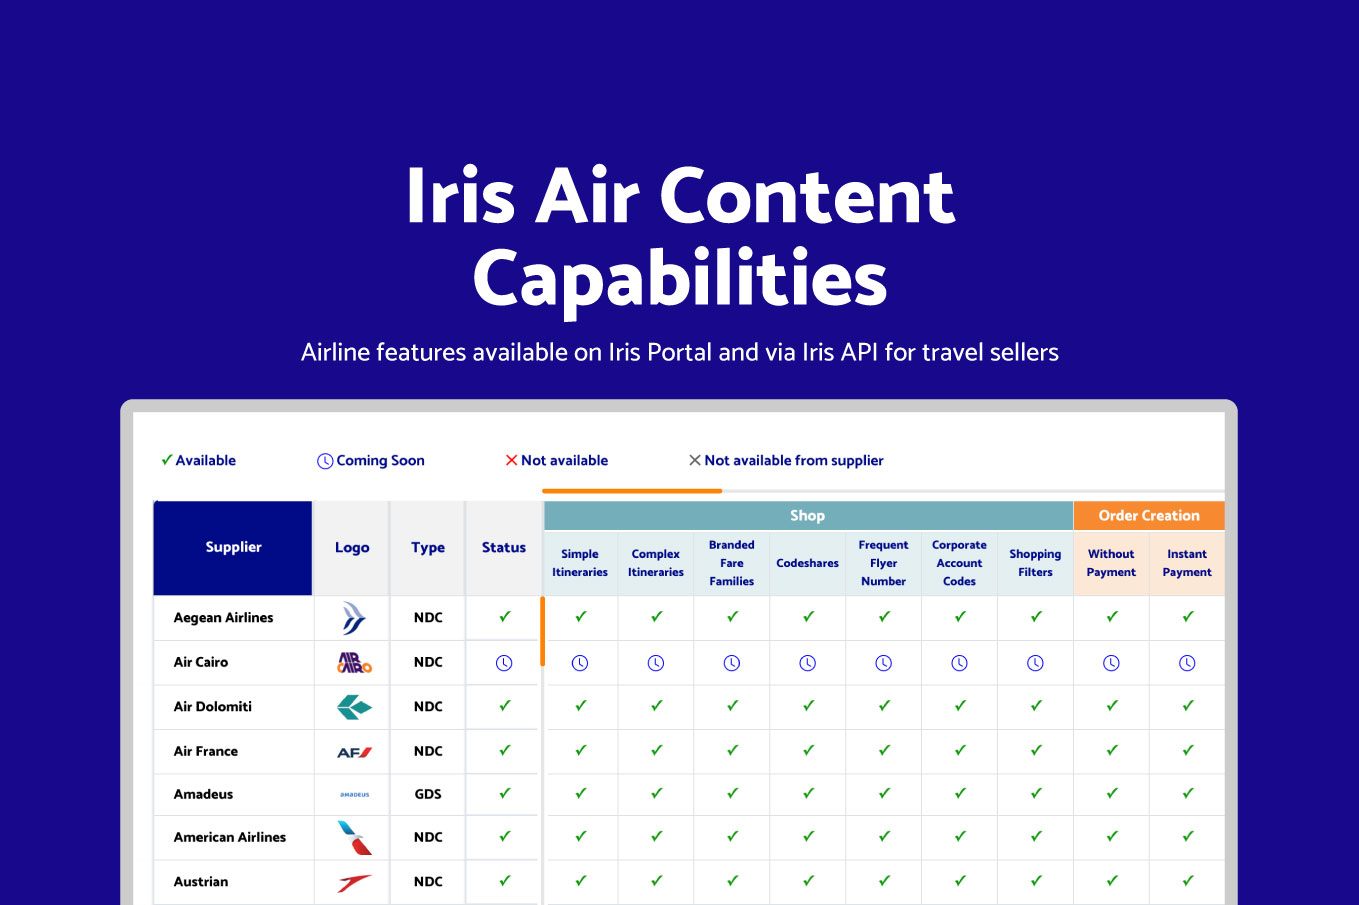The width and height of the screenshot is (1359, 905).
Task: Select the Air Cairo supplier name
Action: pyautogui.click(x=201, y=662)
